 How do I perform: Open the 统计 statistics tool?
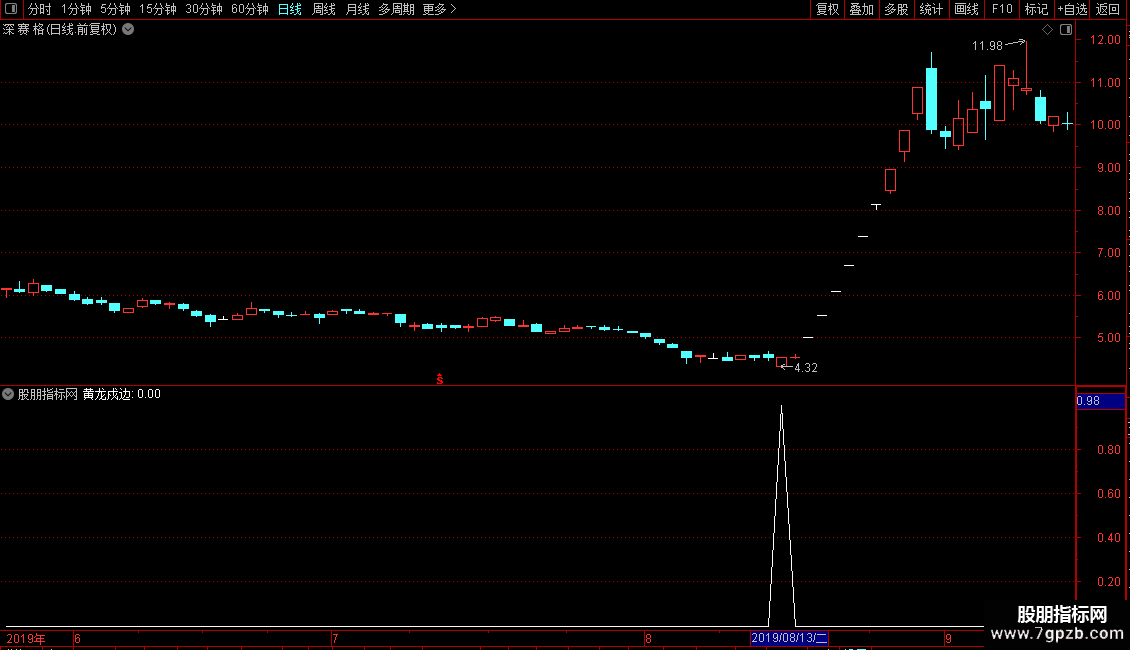pyautogui.click(x=931, y=9)
